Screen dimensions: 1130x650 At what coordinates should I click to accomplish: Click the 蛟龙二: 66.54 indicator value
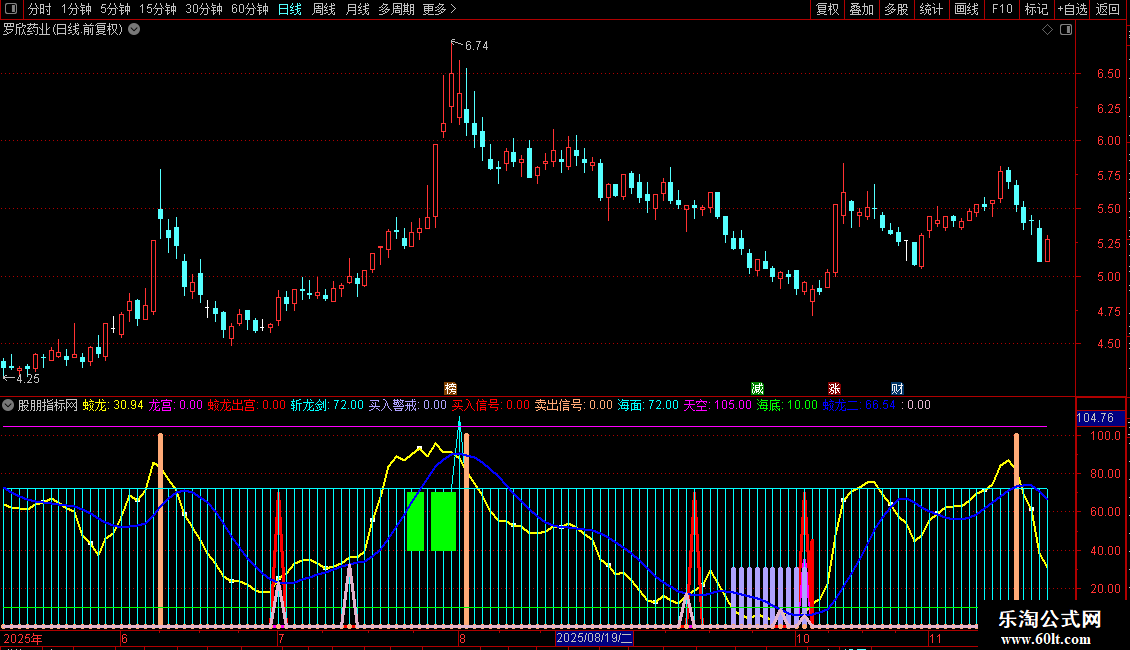click(859, 405)
